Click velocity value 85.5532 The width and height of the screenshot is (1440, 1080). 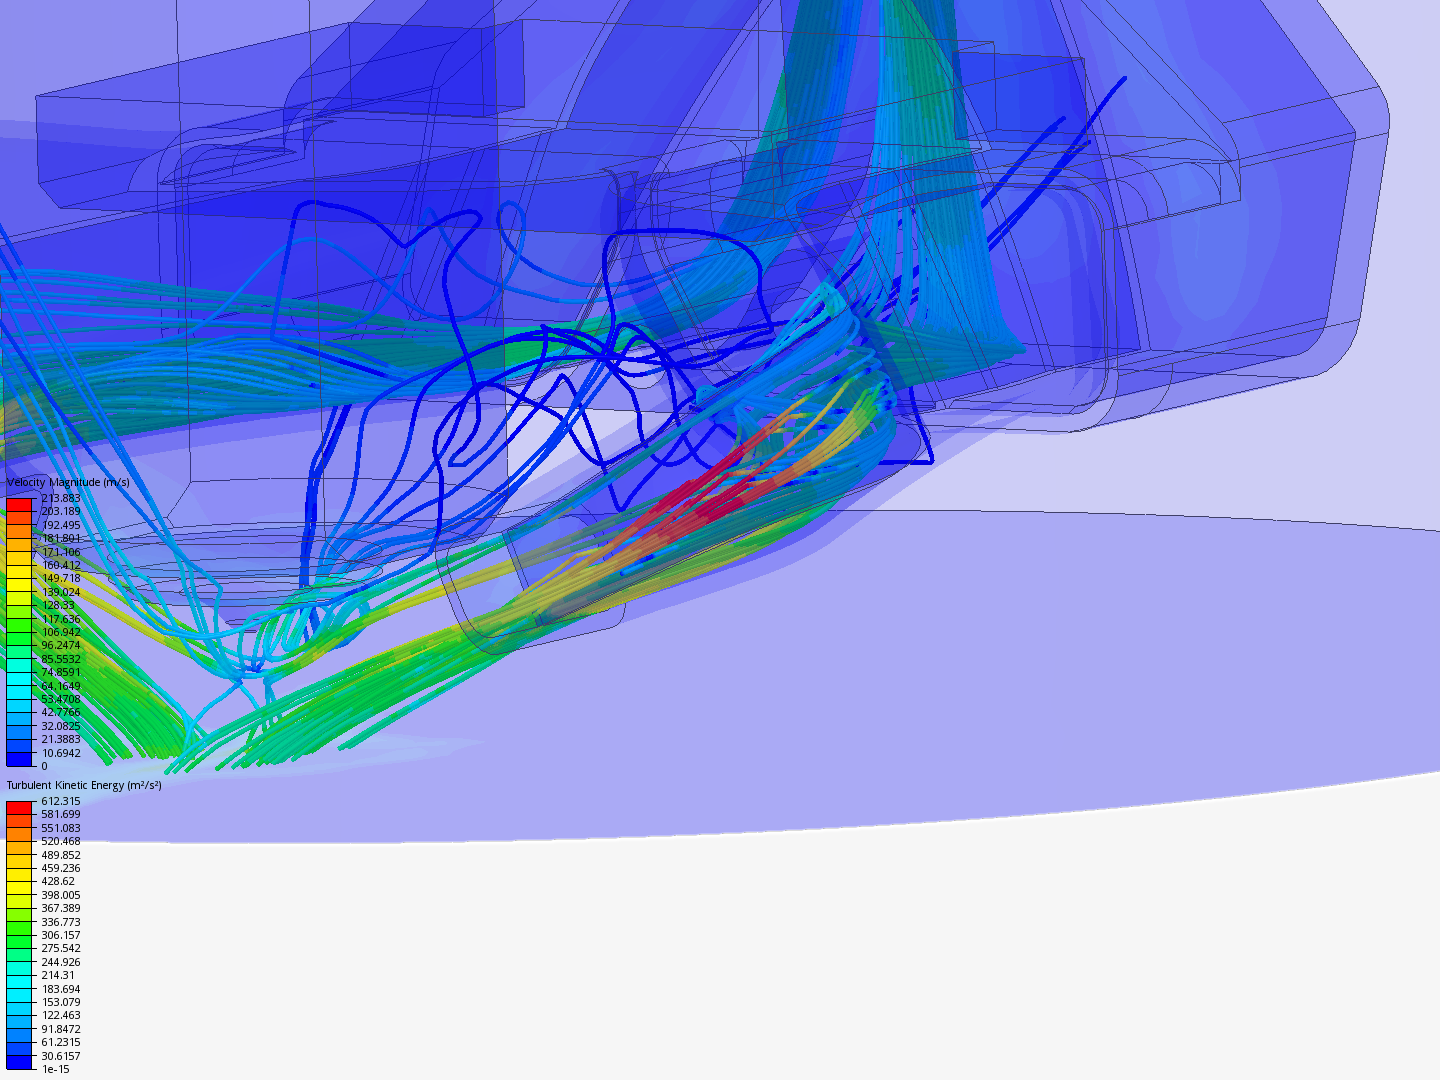pos(61,659)
